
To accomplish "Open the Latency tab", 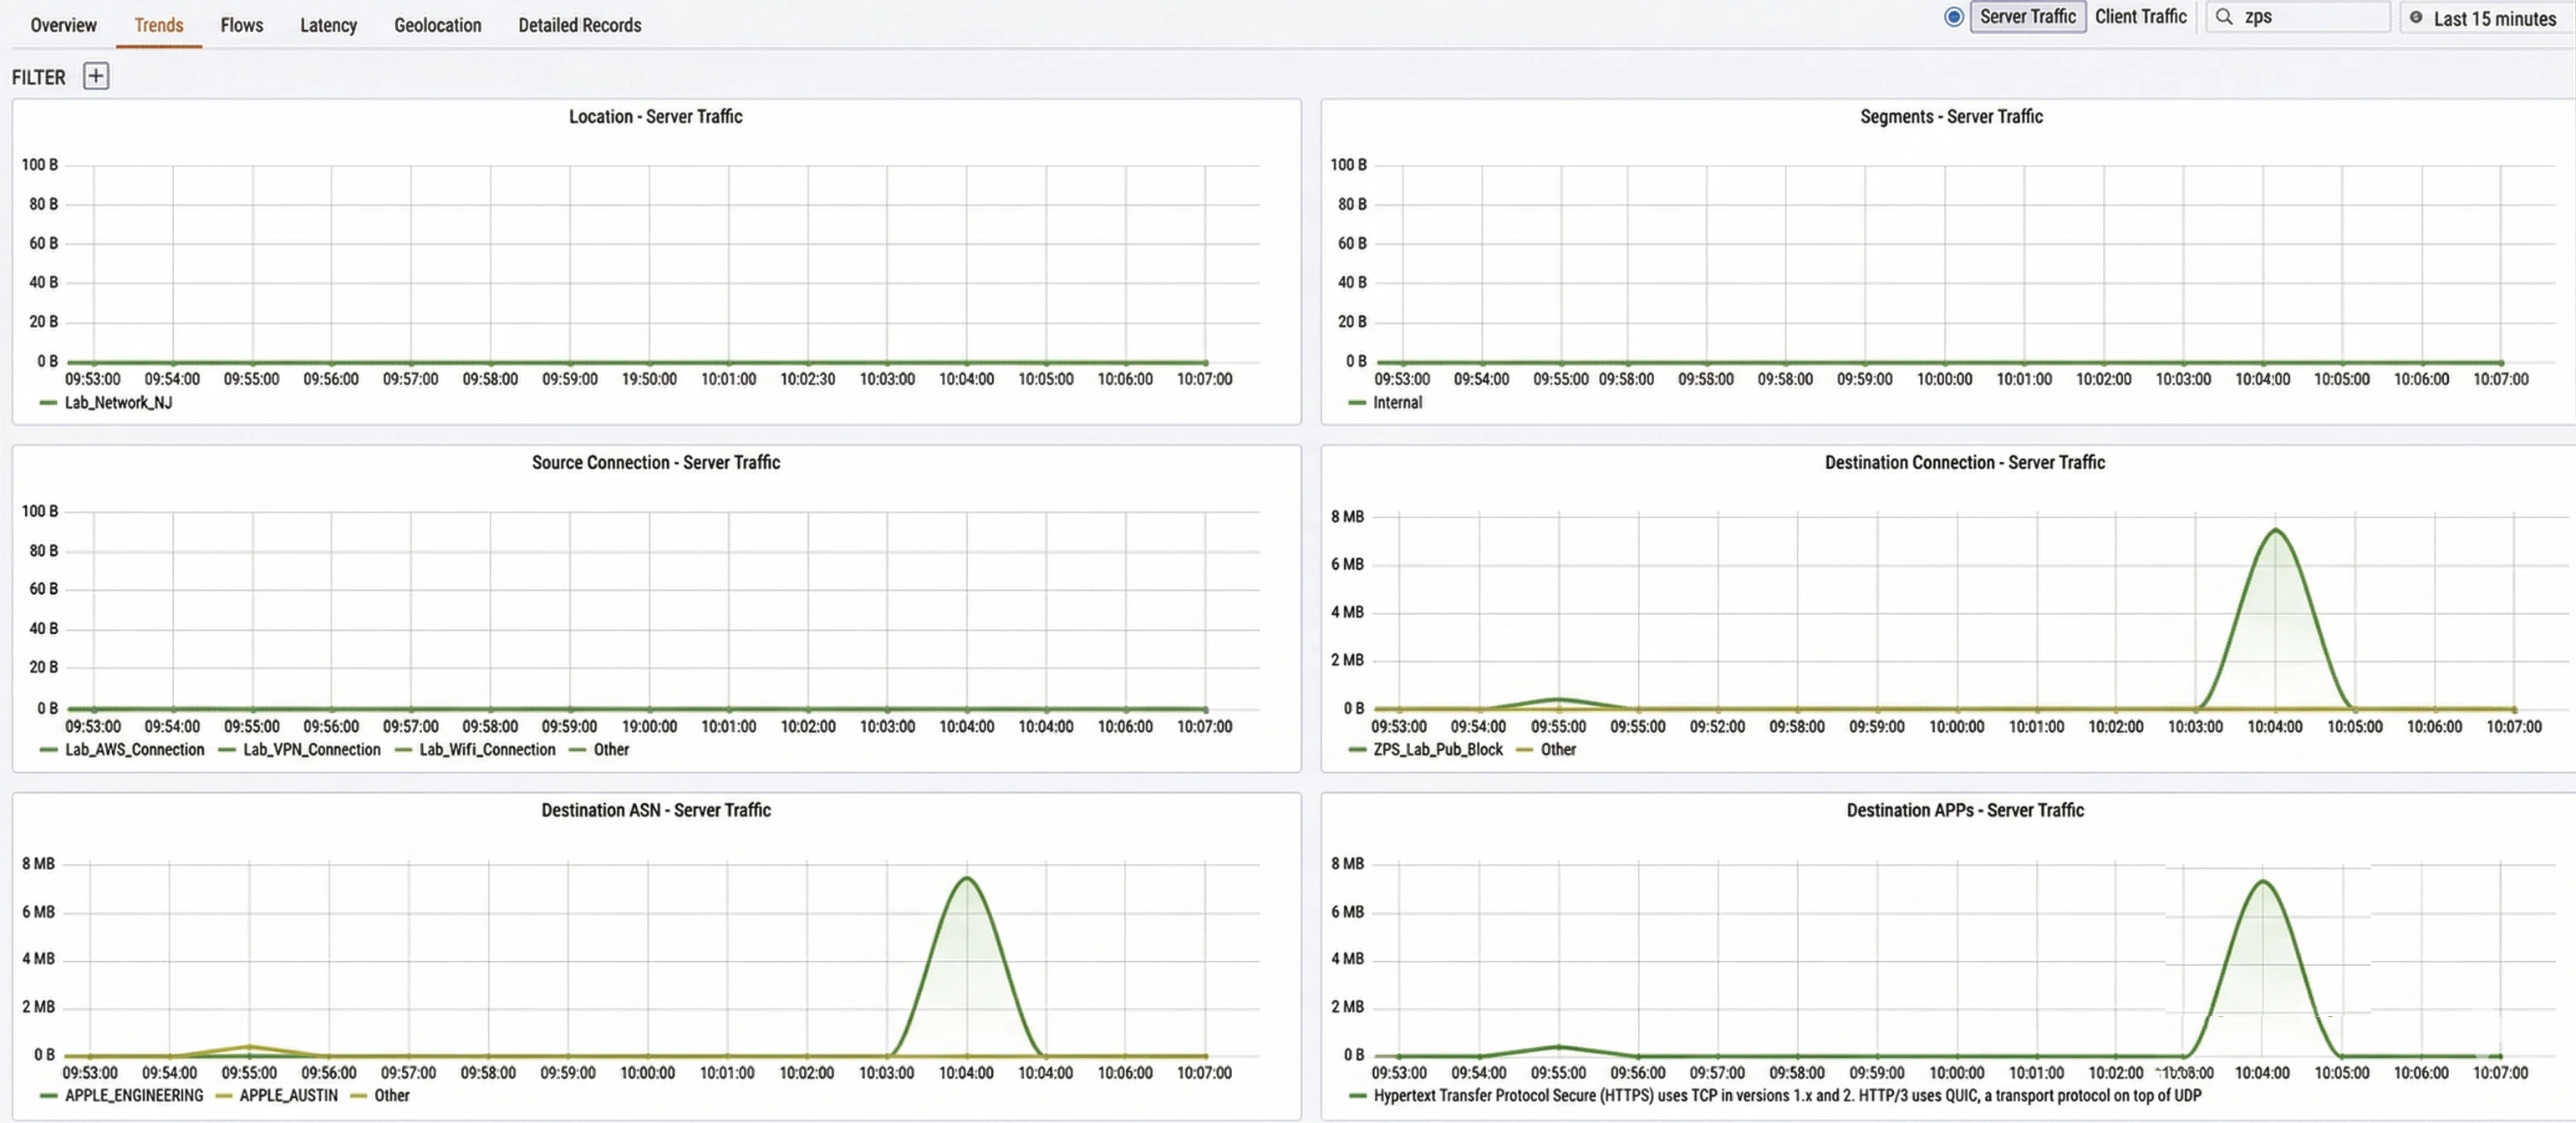I will 328,25.
